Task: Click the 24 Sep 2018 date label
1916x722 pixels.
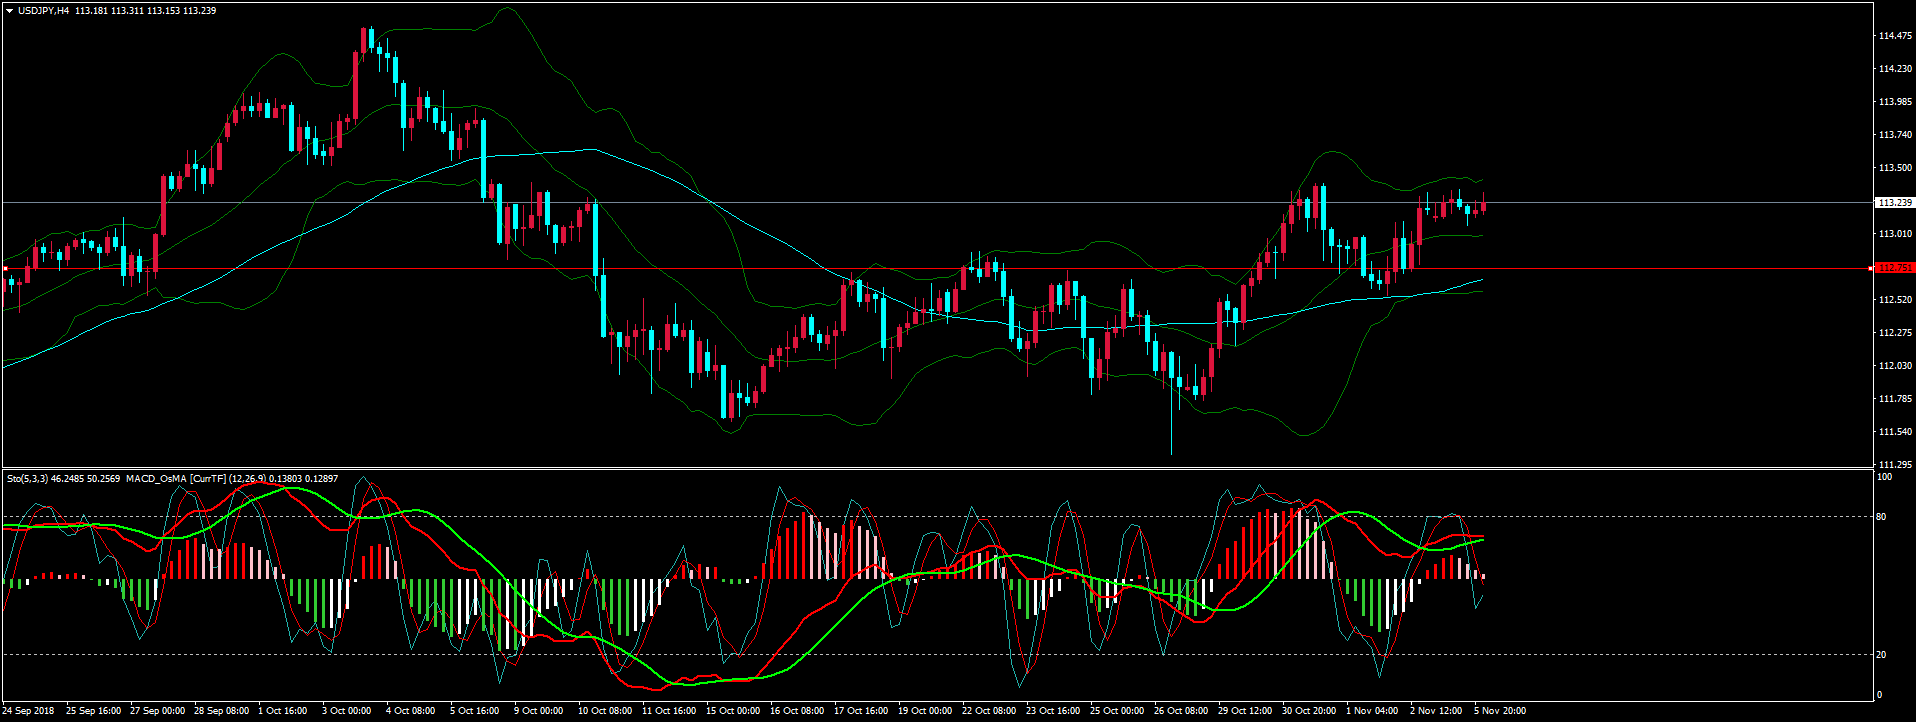Action: pos(28,711)
